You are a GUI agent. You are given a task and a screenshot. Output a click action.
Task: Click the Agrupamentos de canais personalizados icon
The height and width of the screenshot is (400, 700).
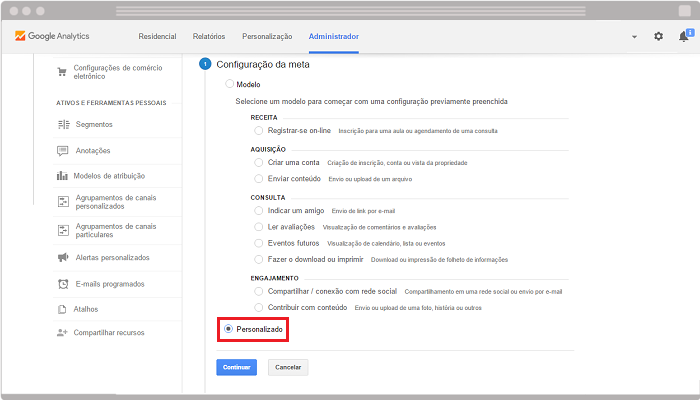[63, 202]
